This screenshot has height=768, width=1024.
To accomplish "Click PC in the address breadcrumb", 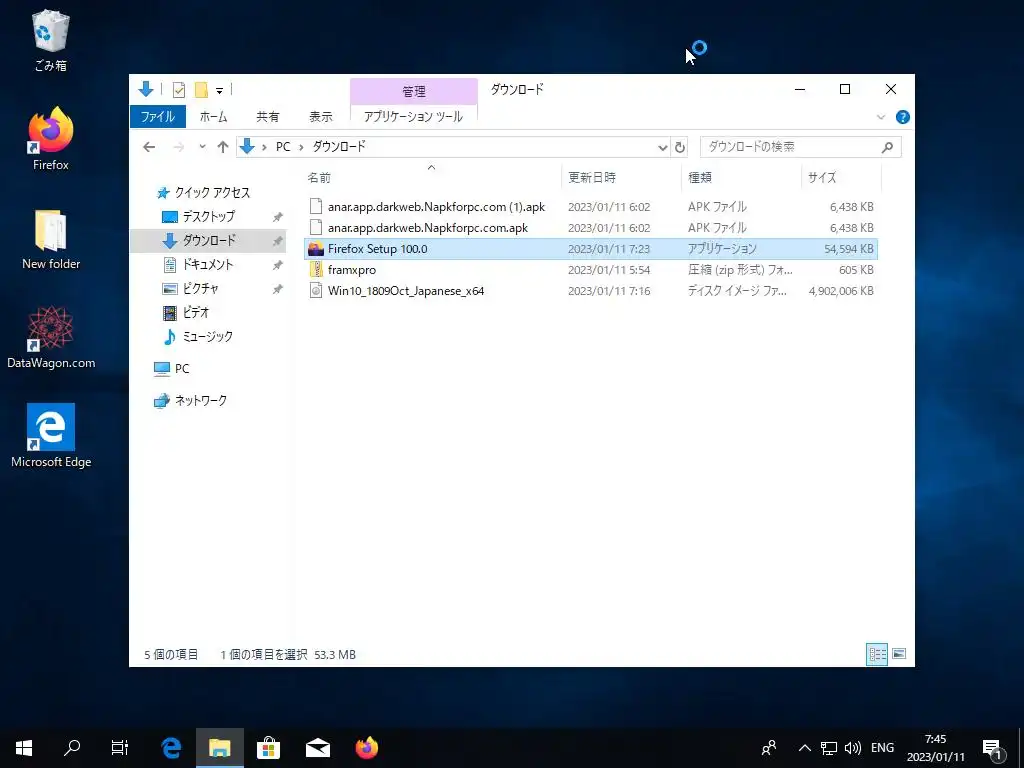I will pyautogui.click(x=283, y=147).
